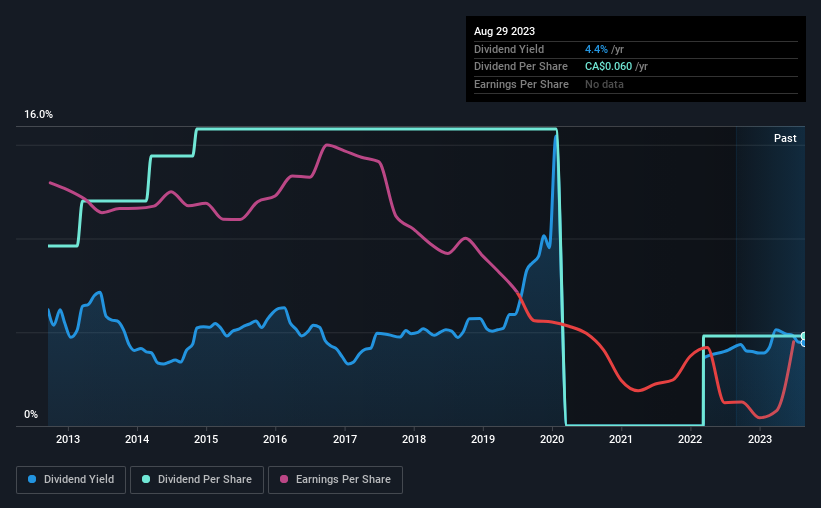Toggle the Earnings Per Share legend button

(335, 480)
